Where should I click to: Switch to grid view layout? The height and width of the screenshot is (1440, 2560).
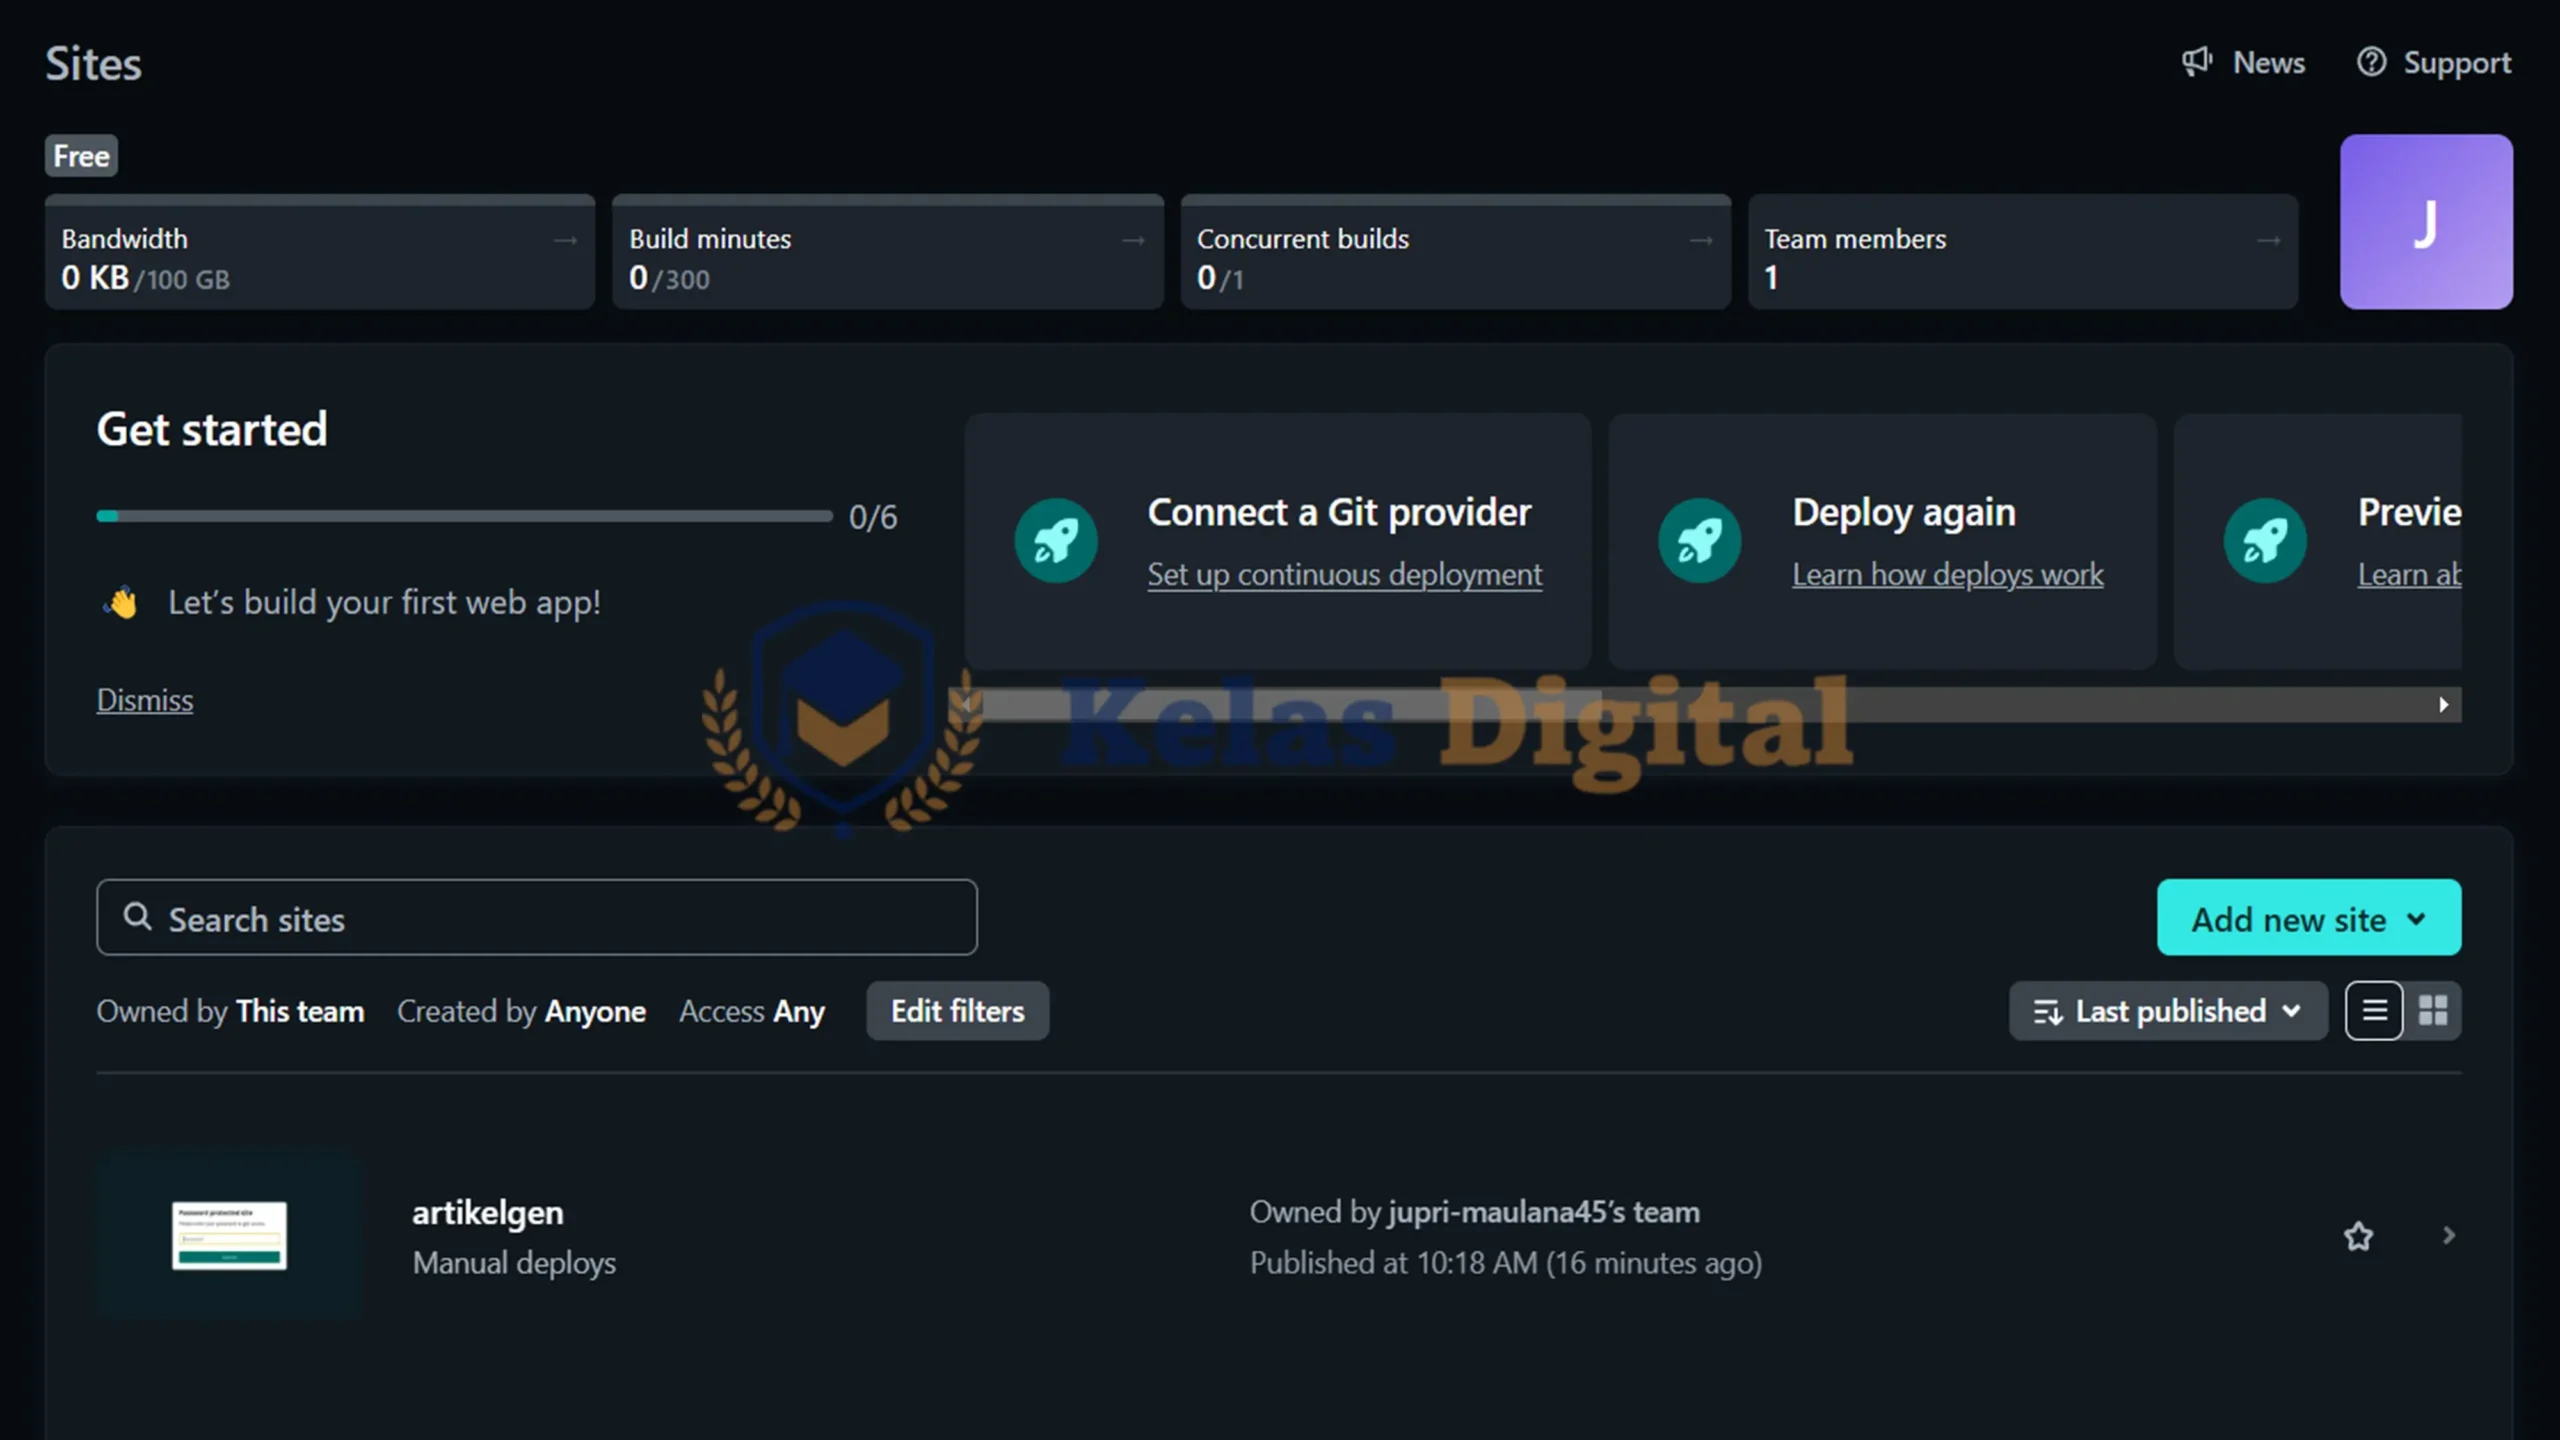coord(2432,1011)
